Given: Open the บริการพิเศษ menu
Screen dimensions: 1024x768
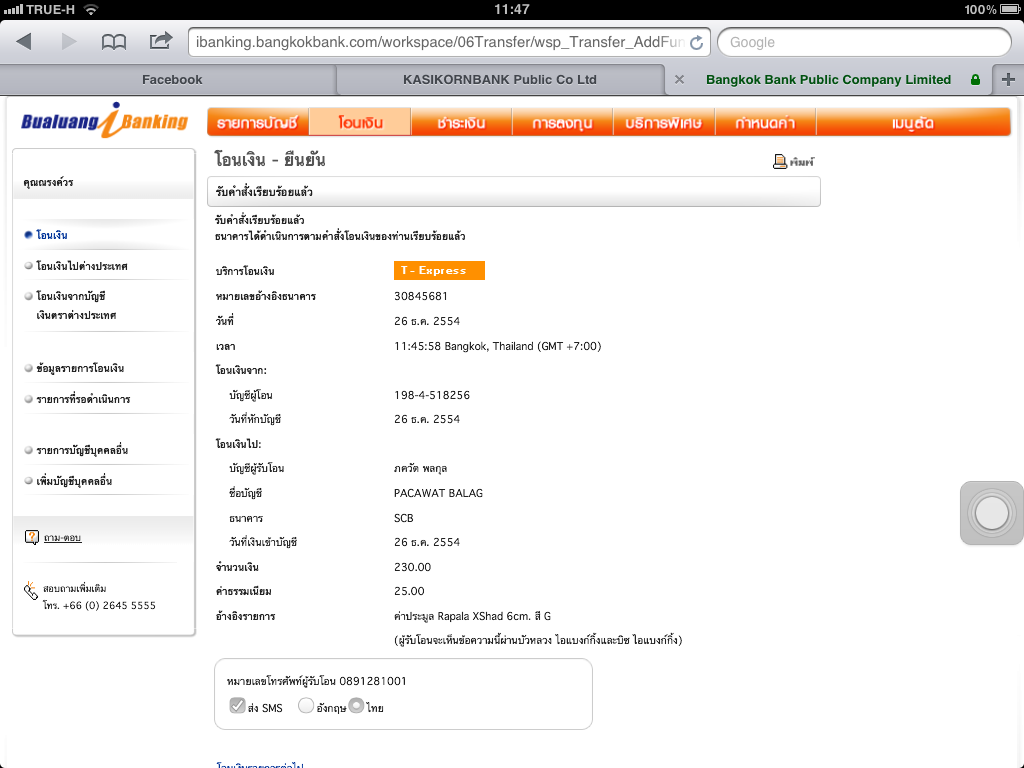Looking at the screenshot, I should point(664,123).
